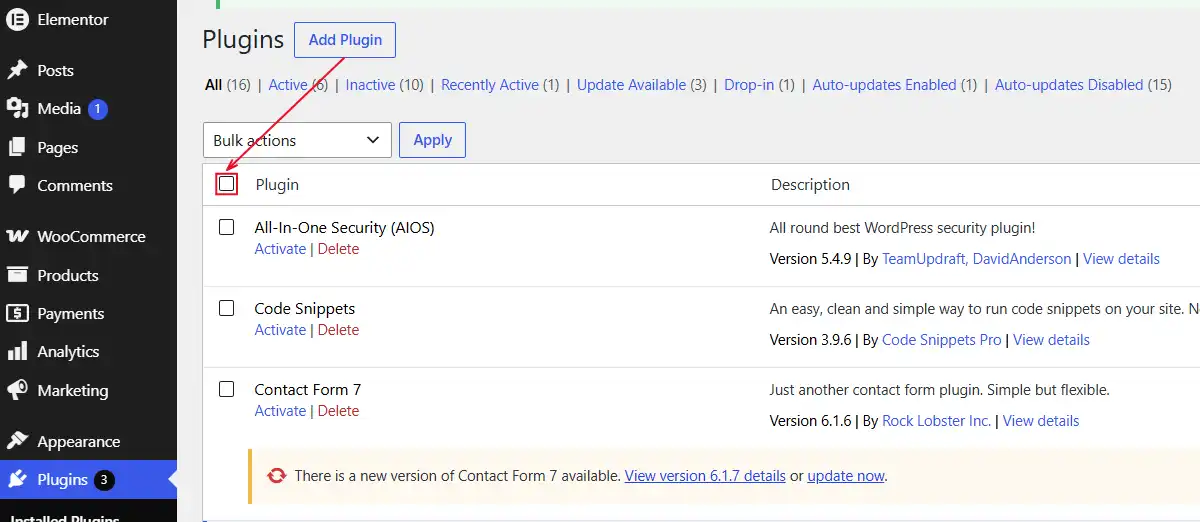The height and width of the screenshot is (522, 1200).
Task: Activate the All-In-One Security plugin
Action: [280, 249]
